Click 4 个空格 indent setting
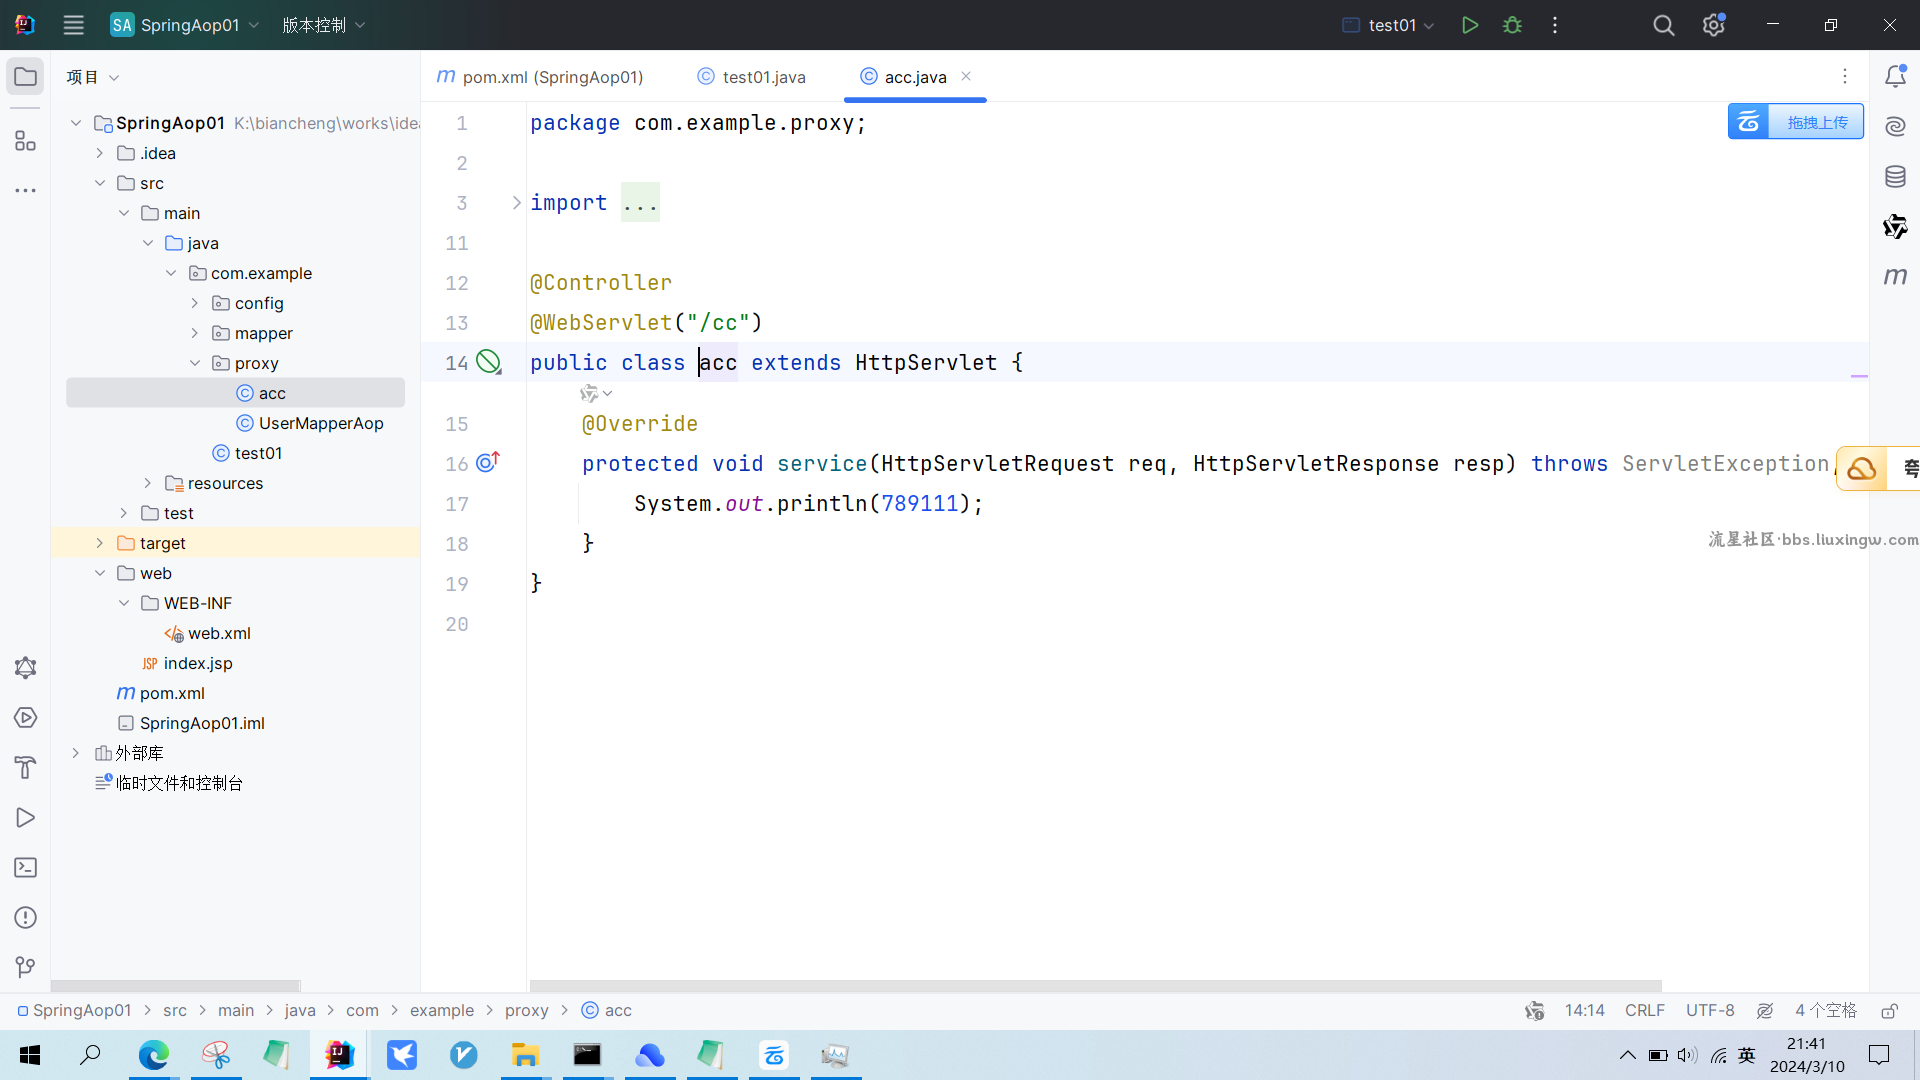The height and width of the screenshot is (1080, 1920). pyautogui.click(x=1825, y=1011)
